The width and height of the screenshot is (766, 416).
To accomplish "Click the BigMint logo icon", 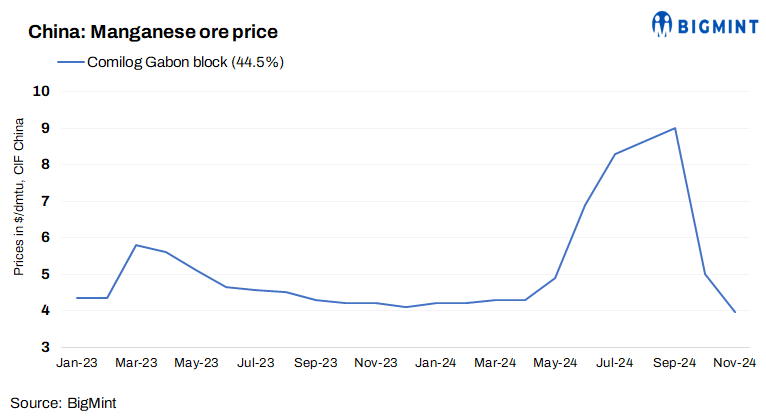I will coord(663,23).
